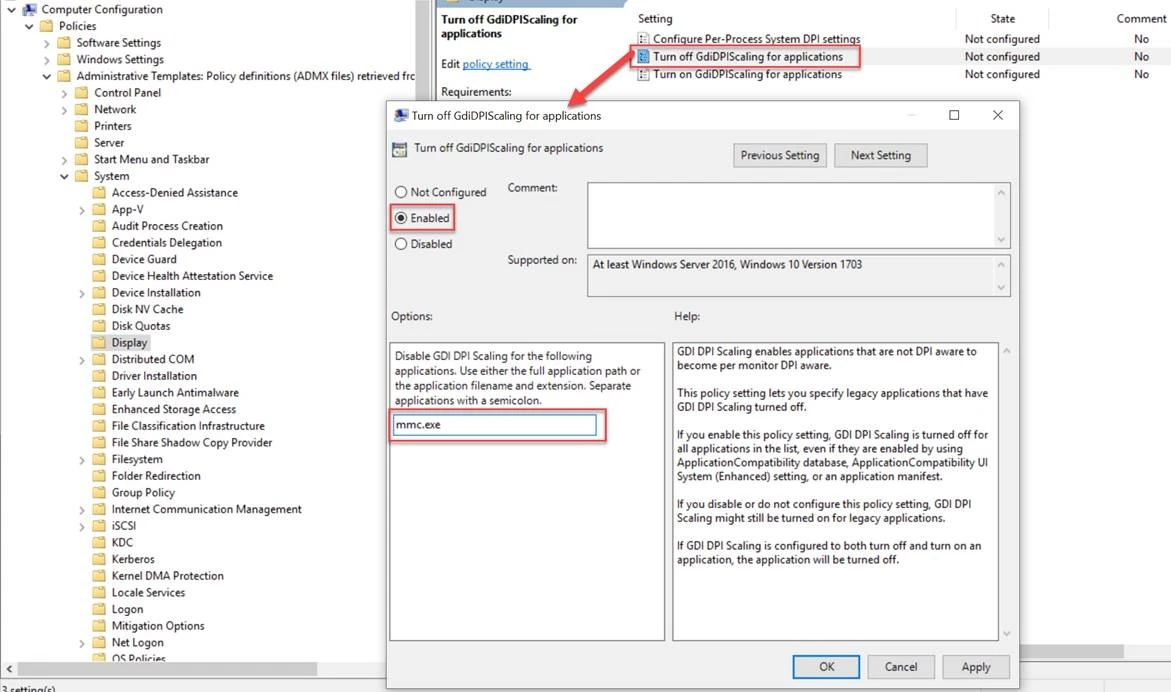Click the mmc.exe application text field
Screen dimensions: 1171x692
click(x=494, y=425)
